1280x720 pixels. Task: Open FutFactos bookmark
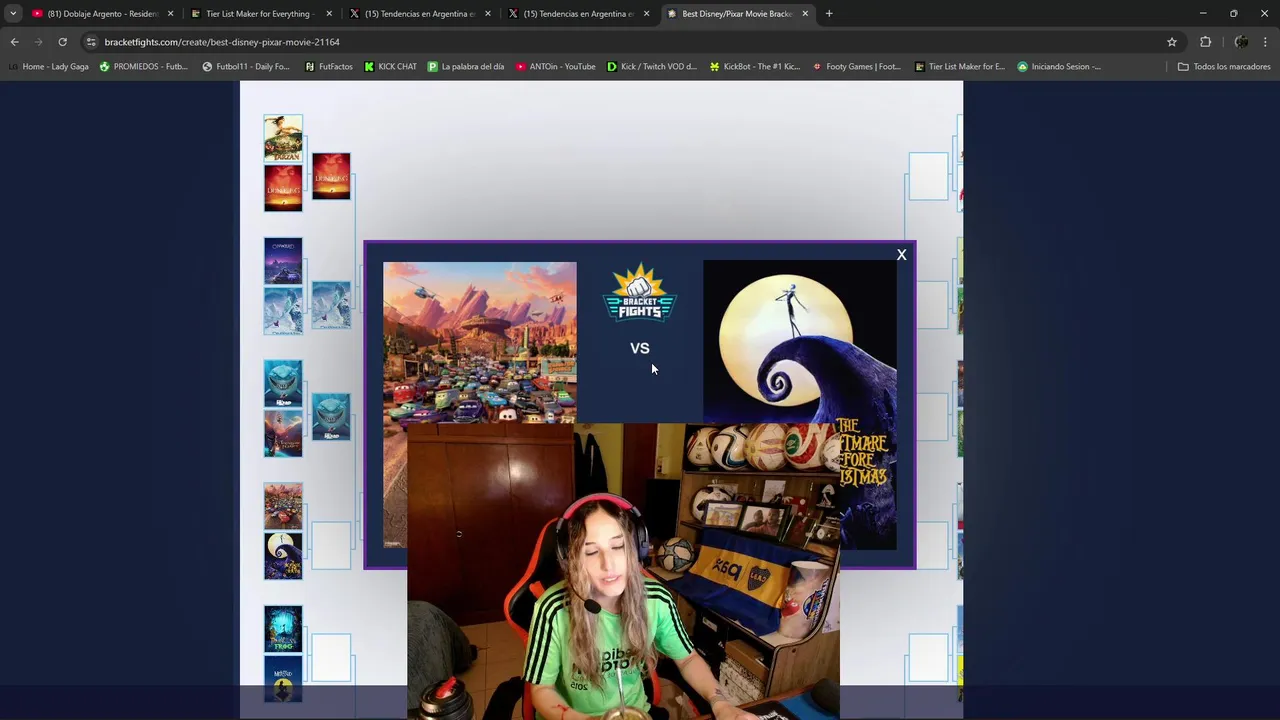click(328, 67)
